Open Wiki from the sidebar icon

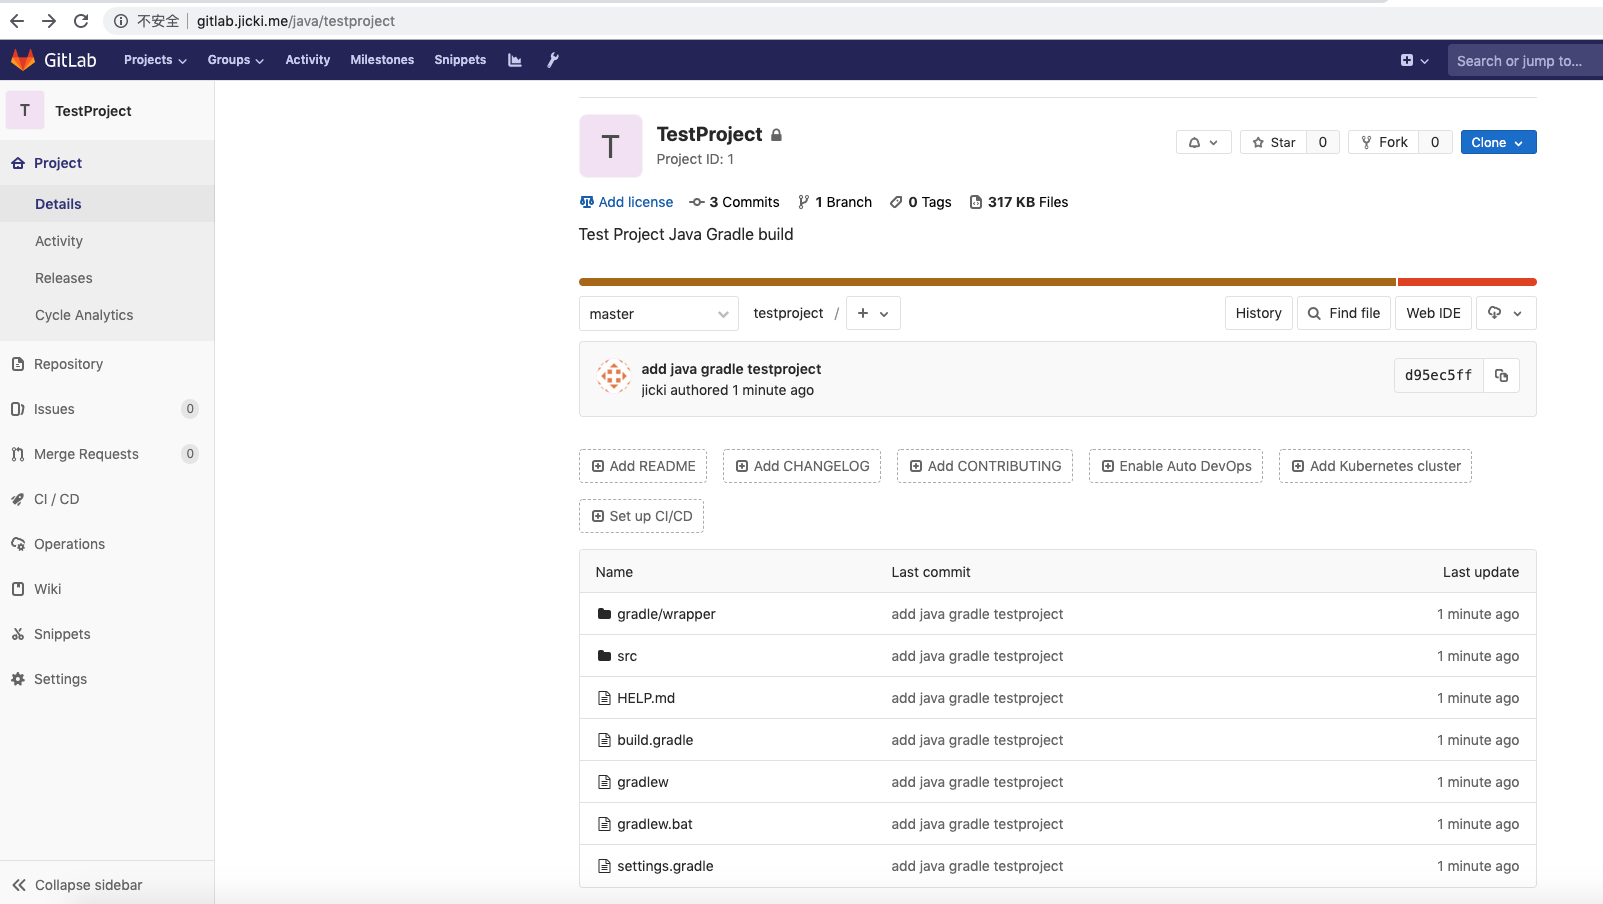[x=46, y=588]
